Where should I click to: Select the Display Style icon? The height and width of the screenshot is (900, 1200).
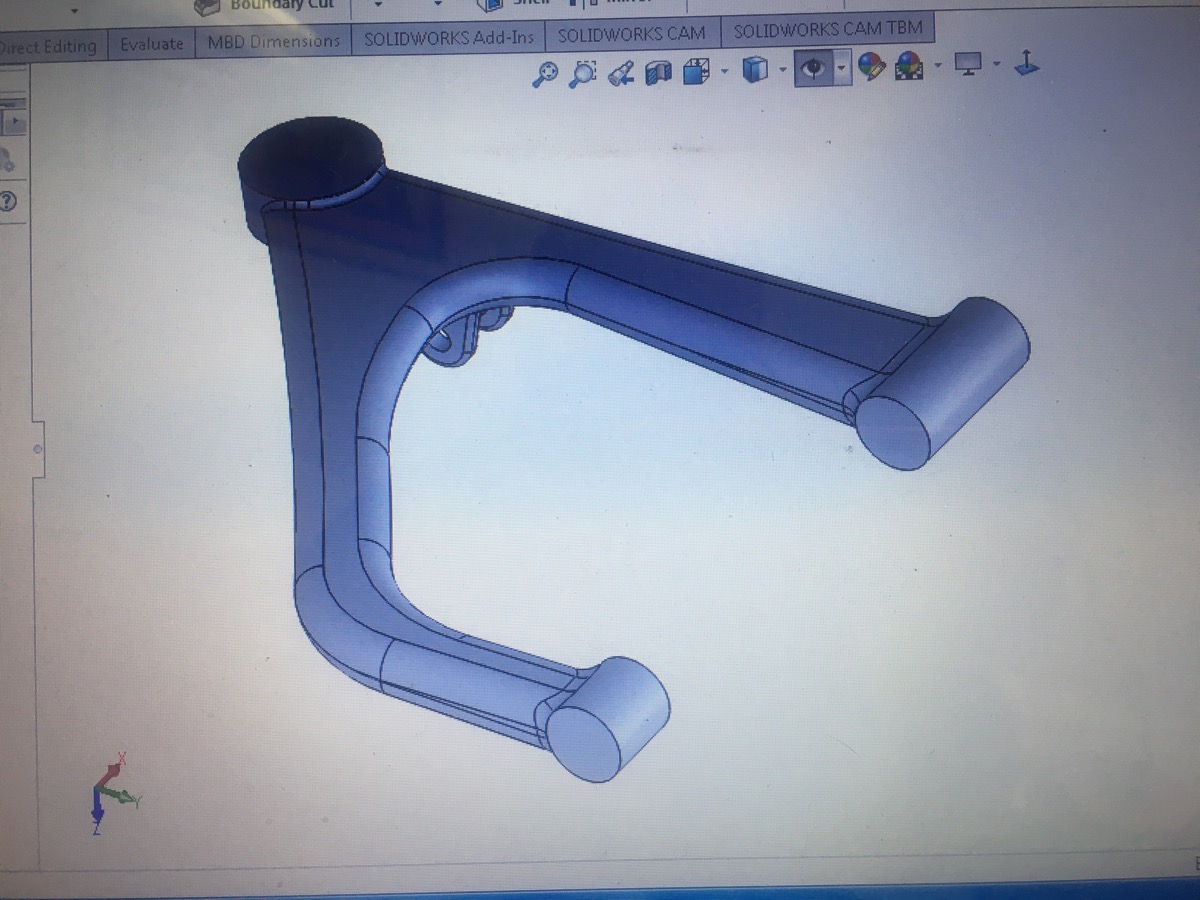point(755,69)
